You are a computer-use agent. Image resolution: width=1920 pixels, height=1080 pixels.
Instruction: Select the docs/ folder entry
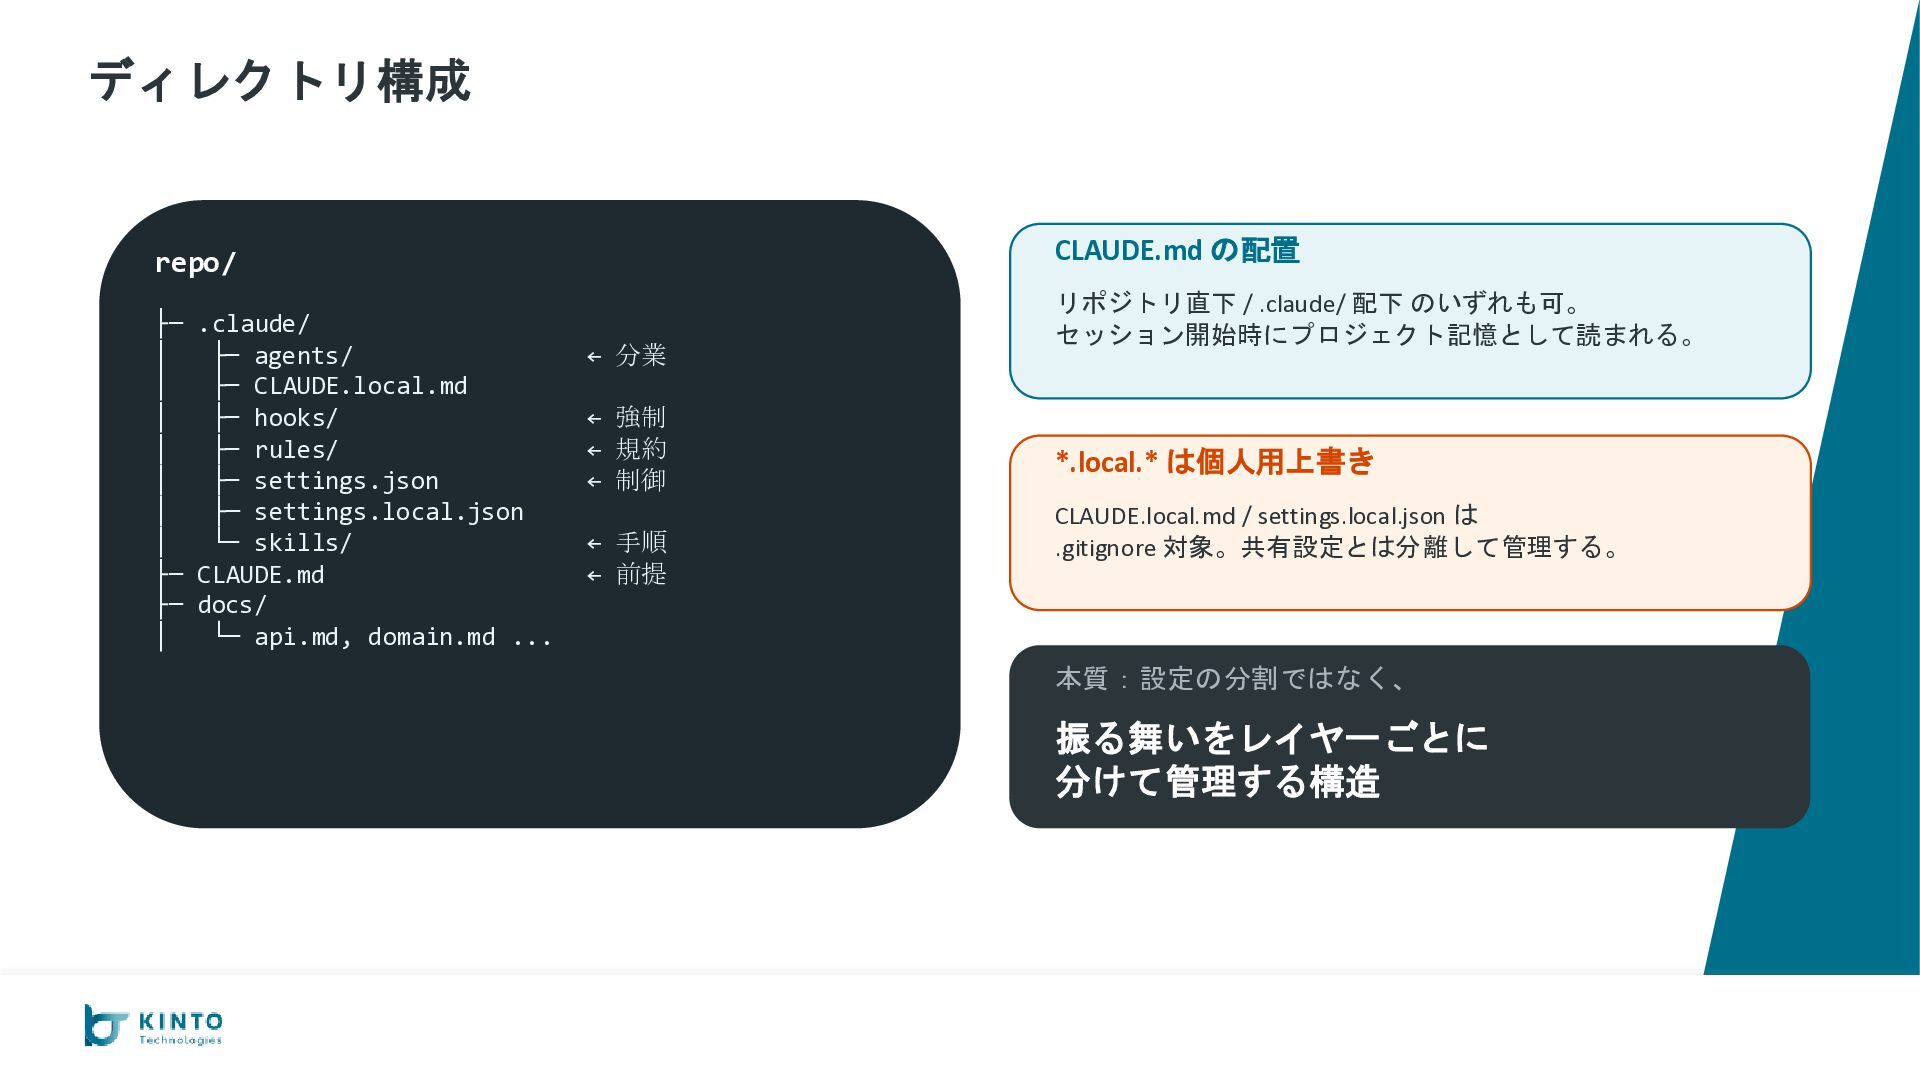232,605
